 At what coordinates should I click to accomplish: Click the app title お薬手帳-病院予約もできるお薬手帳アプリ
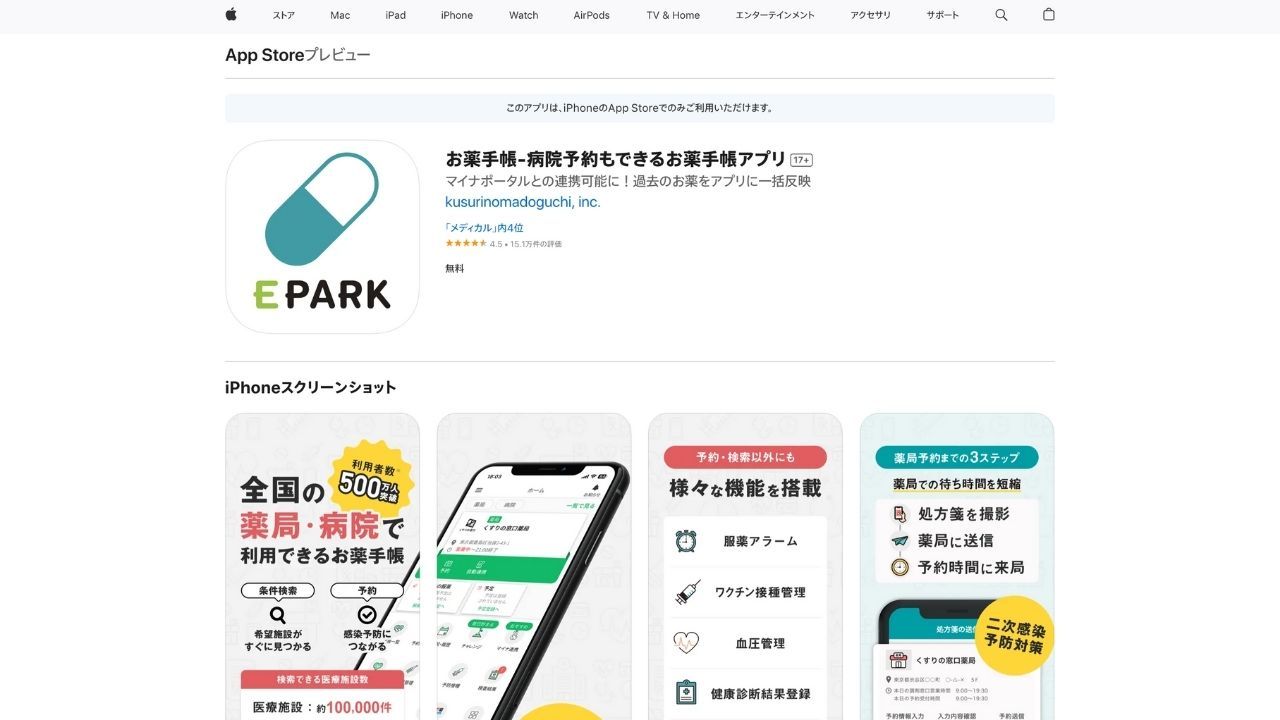coord(616,159)
